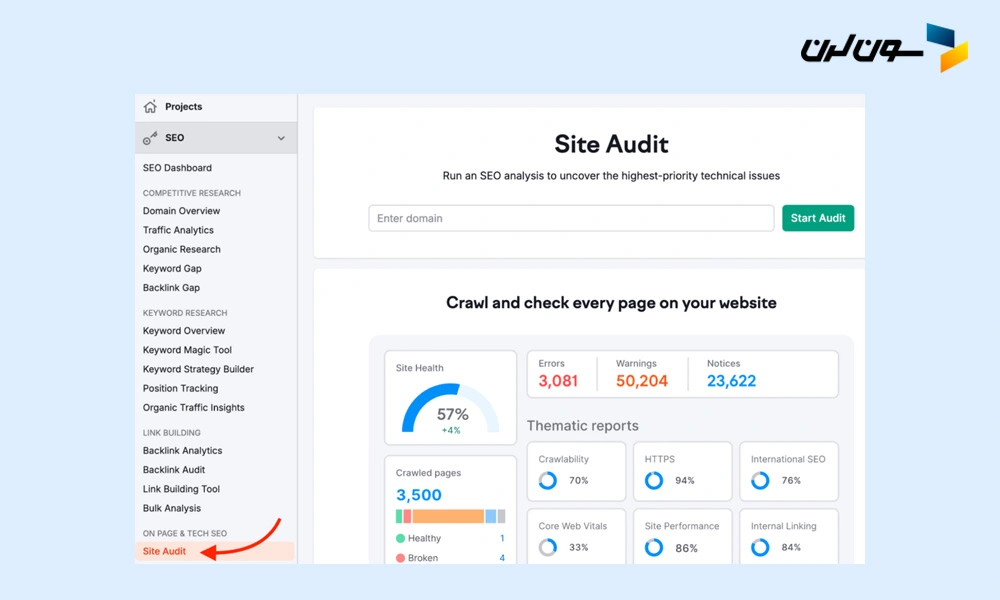Open SEO Dashboard in the sidebar
The image size is (1000, 600).
pyautogui.click(x=177, y=168)
